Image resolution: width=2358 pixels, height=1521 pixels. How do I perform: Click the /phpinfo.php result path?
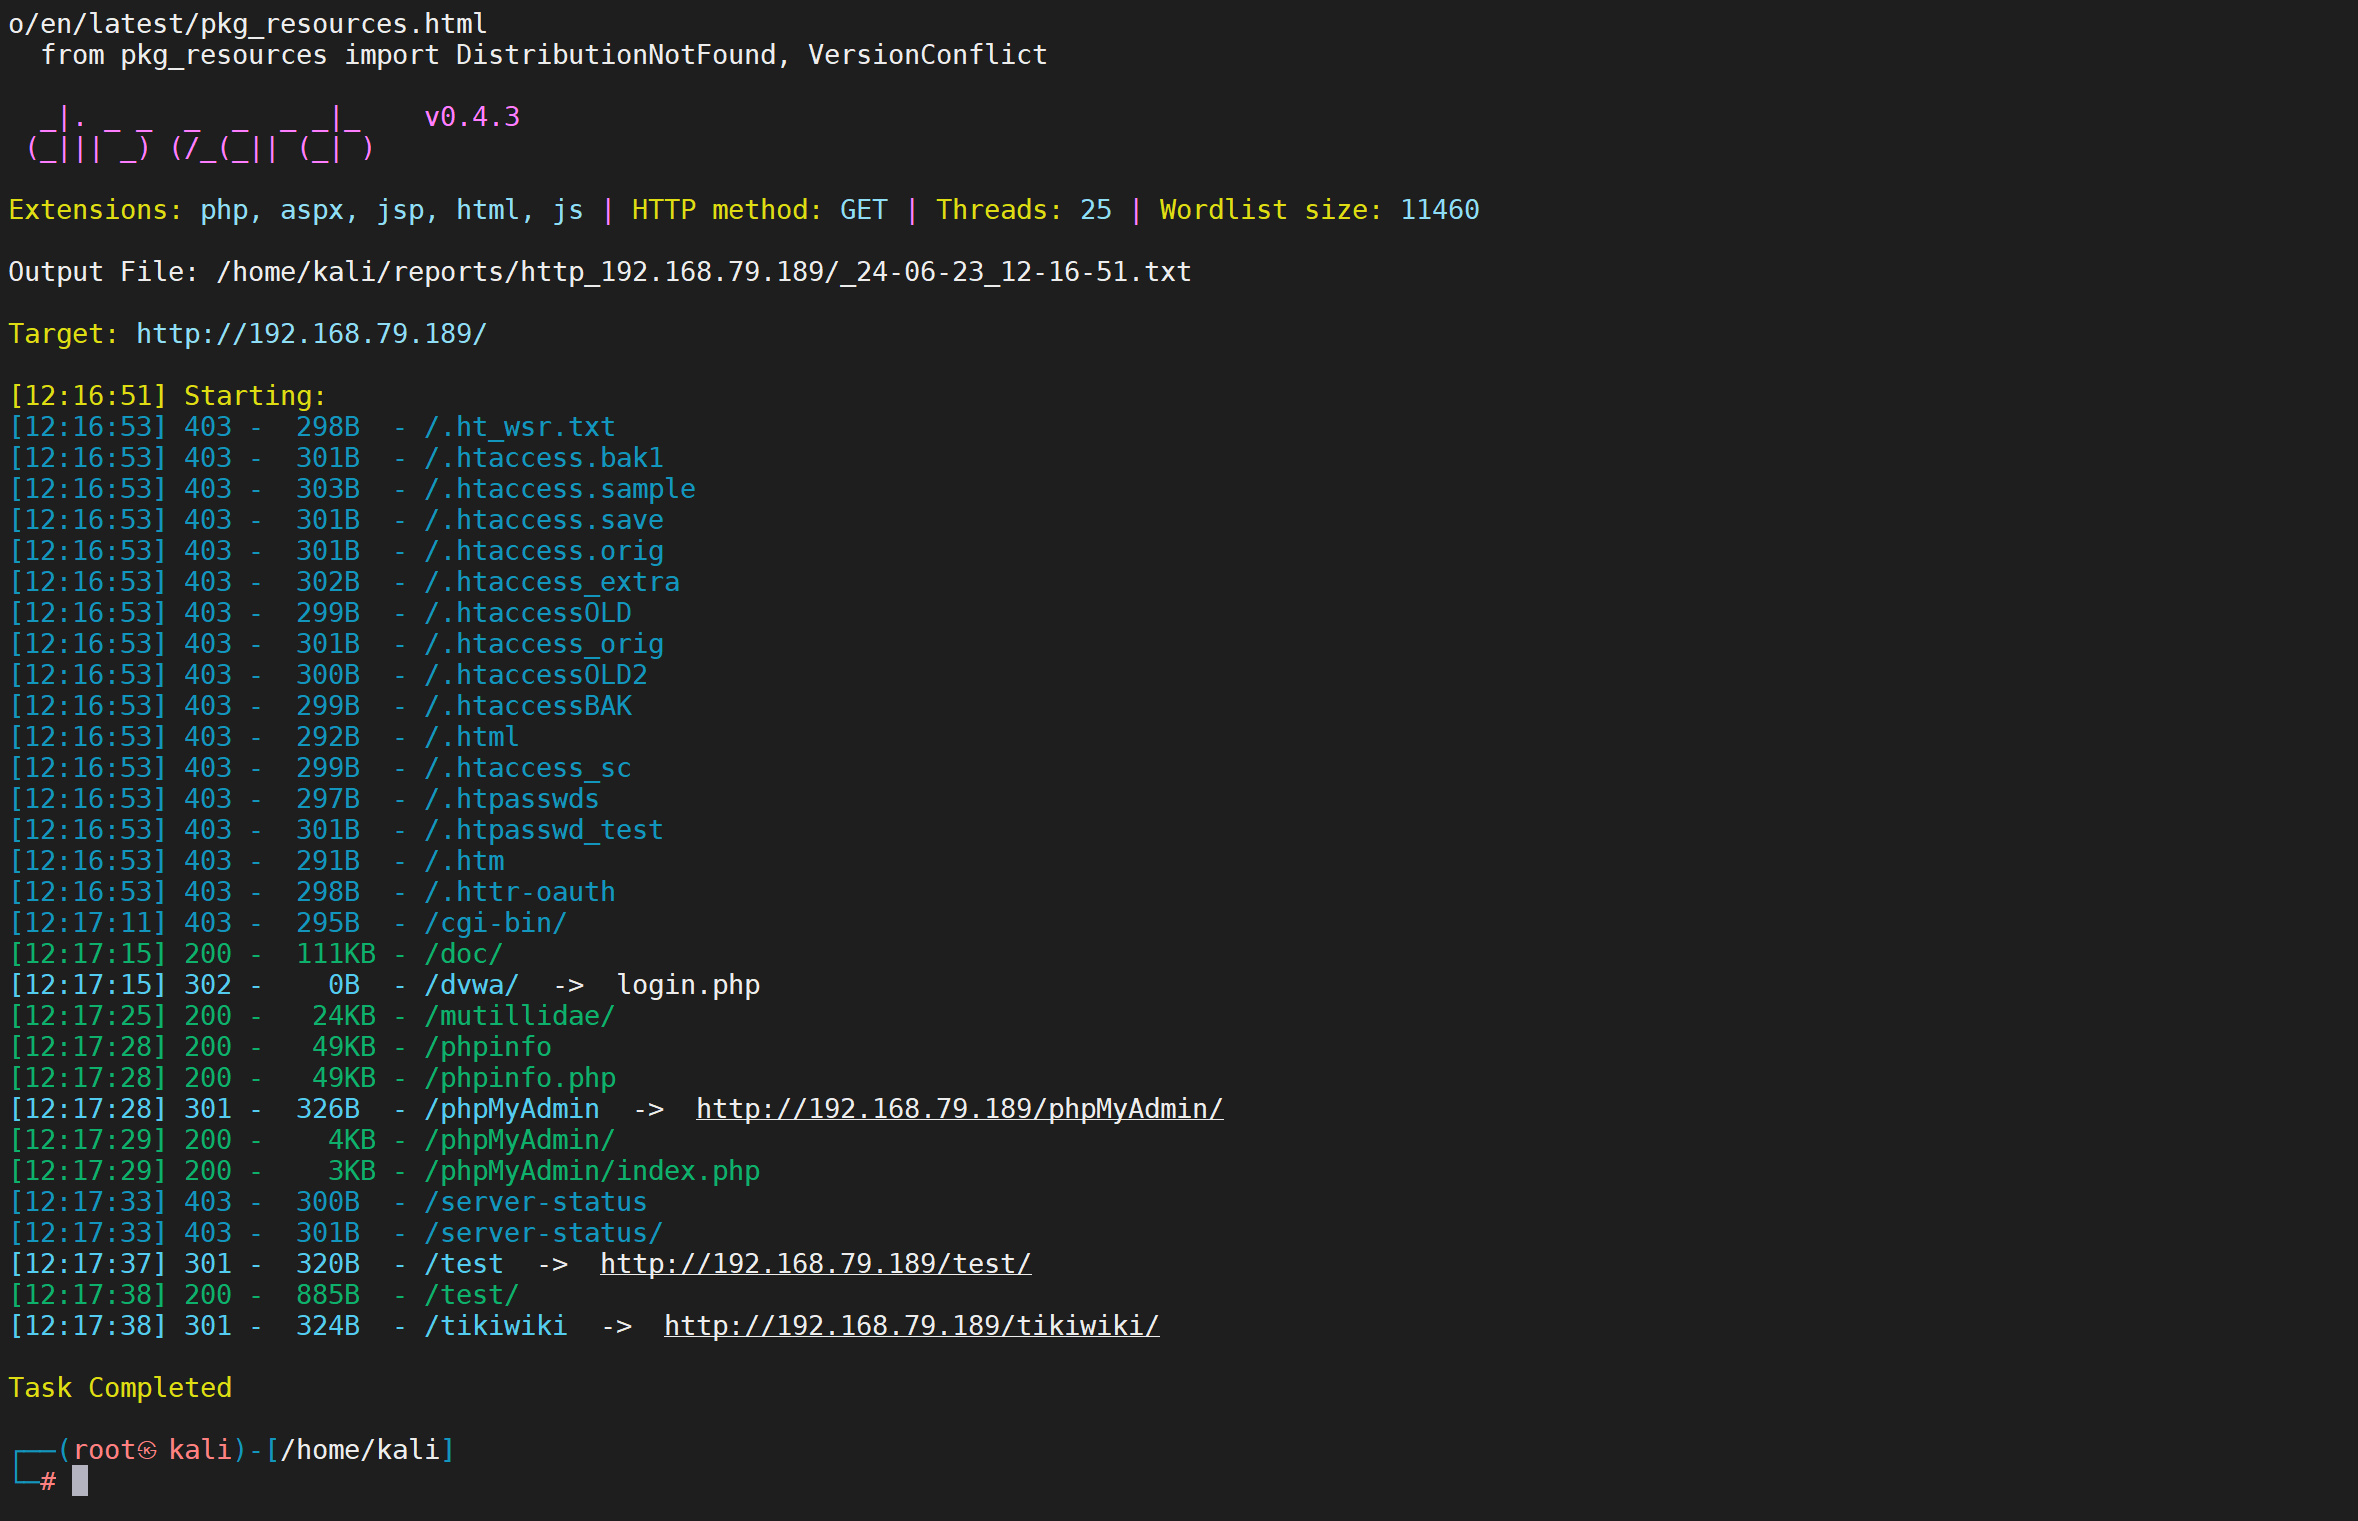pos(519,1078)
